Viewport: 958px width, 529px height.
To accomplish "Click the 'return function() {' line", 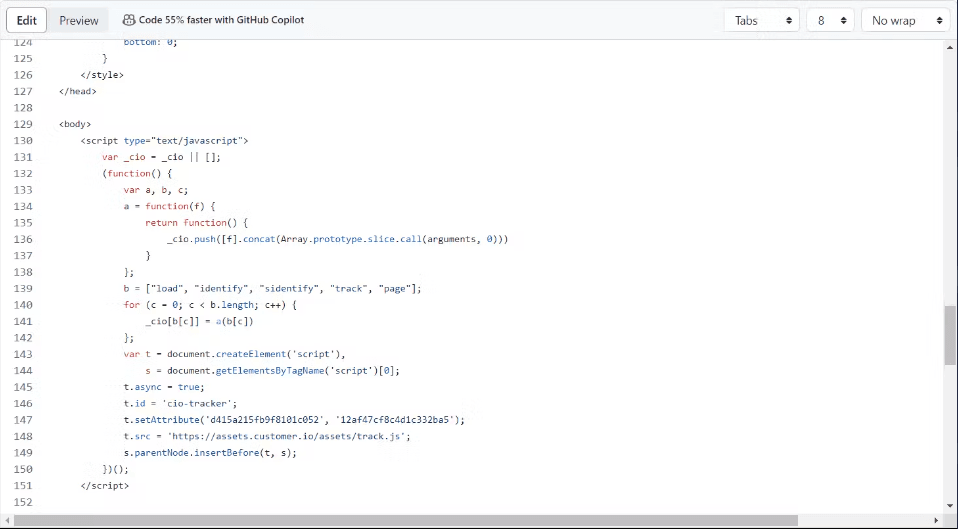I will [197, 223].
